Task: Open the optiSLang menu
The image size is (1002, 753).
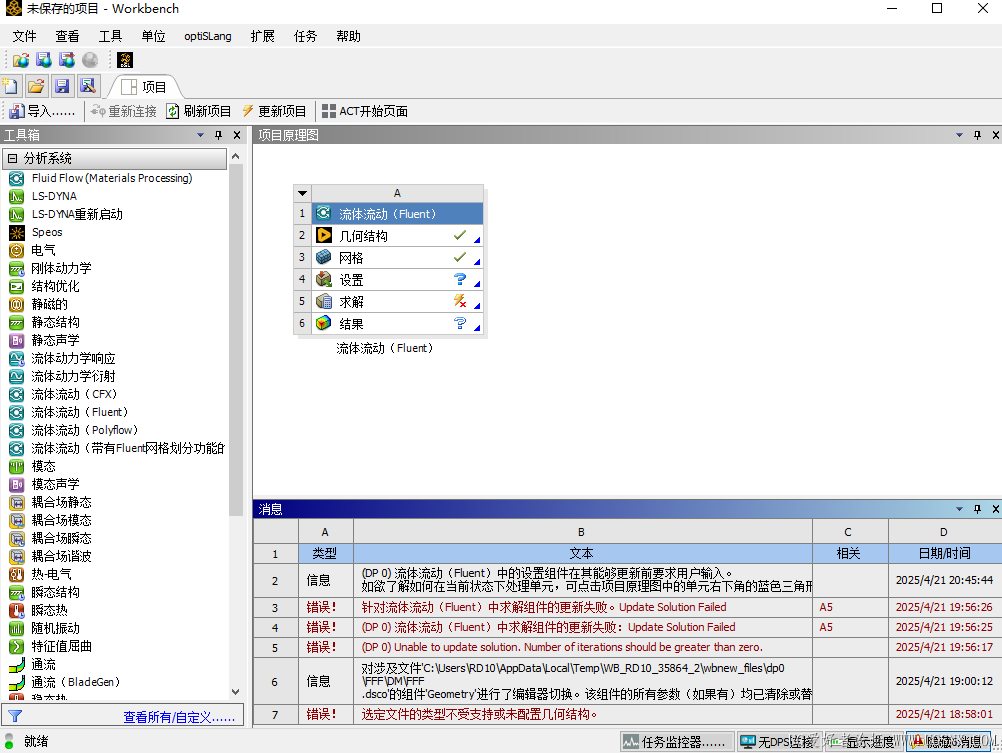Action: [208, 36]
